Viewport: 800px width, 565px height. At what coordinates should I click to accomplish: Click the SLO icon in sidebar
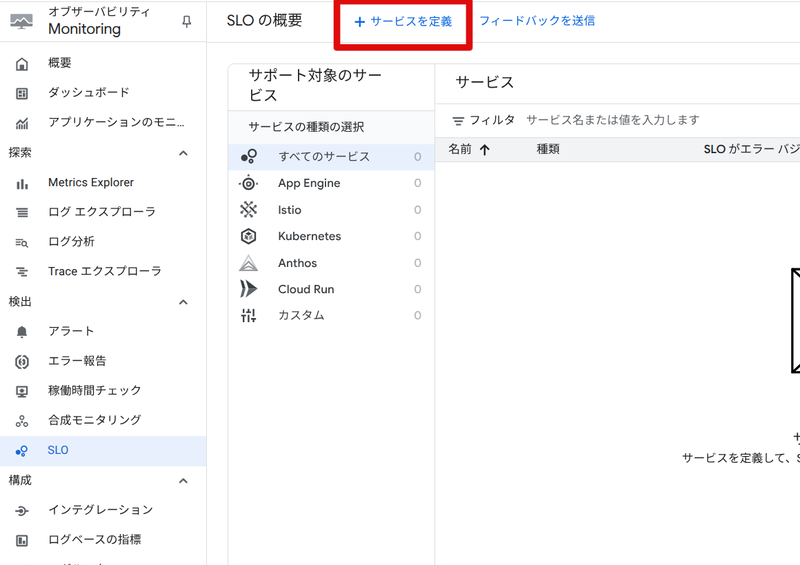(x=22, y=451)
